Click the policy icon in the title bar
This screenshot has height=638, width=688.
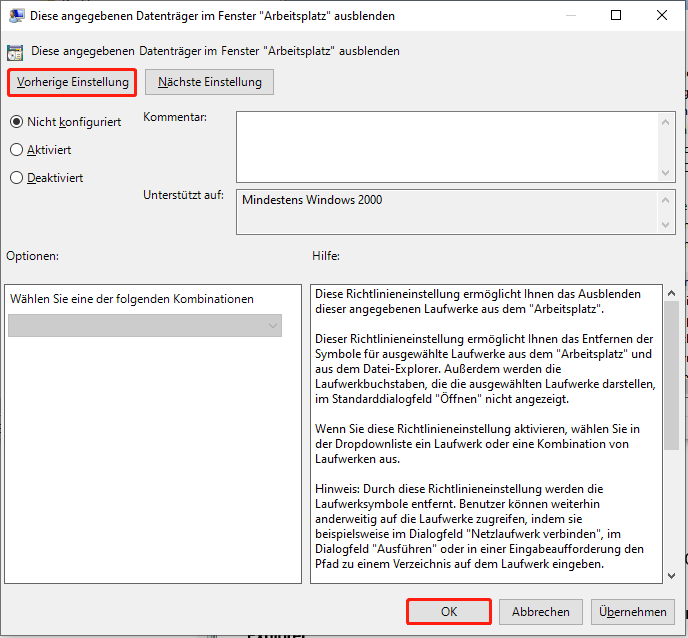(x=17, y=16)
